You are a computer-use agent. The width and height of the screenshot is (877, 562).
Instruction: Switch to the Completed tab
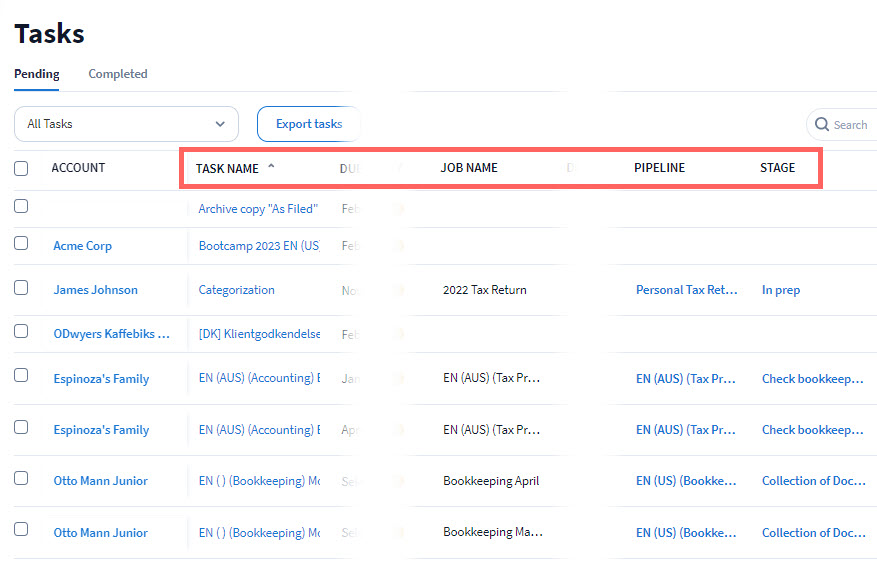click(x=117, y=74)
